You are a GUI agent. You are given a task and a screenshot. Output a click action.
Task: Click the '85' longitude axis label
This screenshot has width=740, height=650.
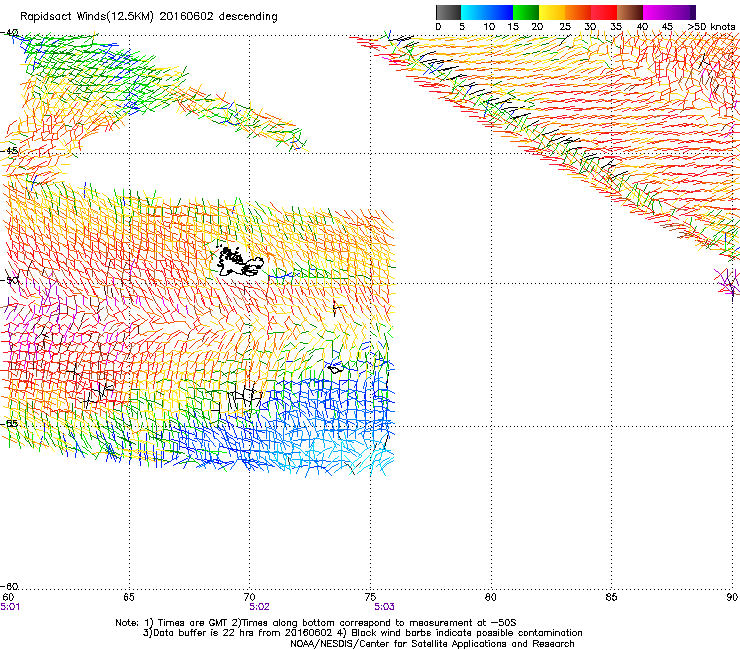pos(611,597)
